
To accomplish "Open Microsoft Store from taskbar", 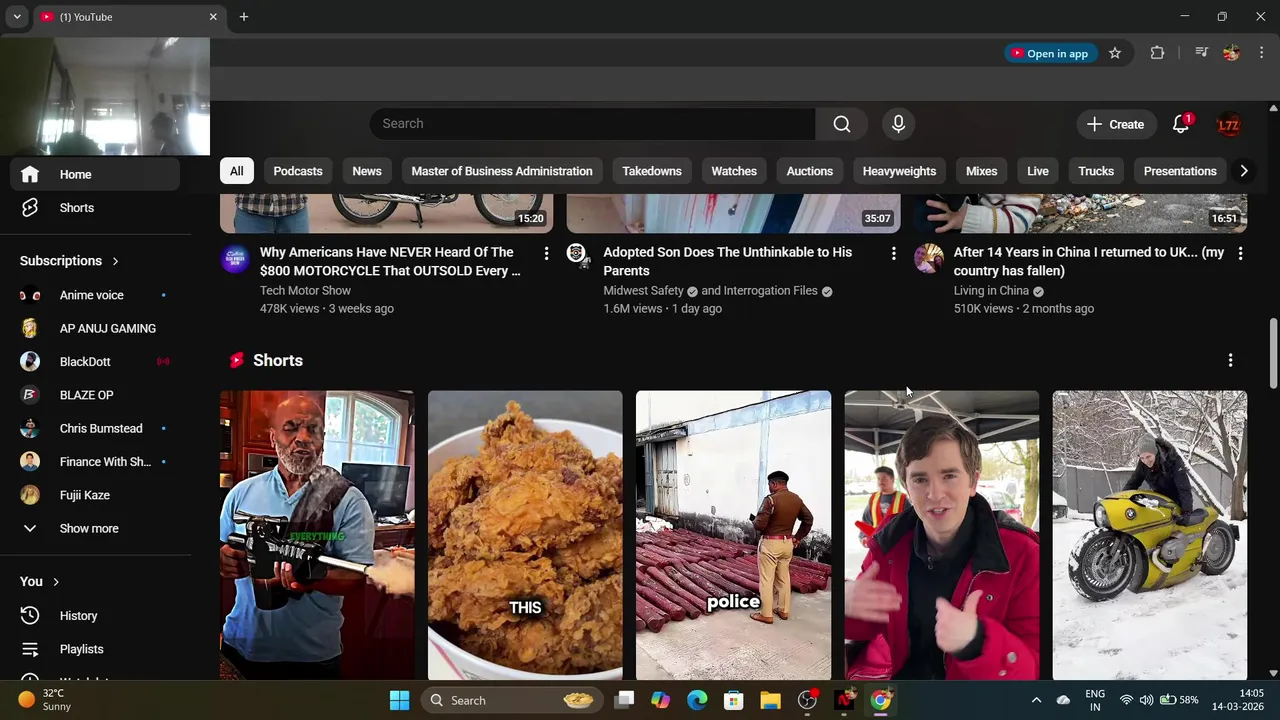I will point(733,700).
